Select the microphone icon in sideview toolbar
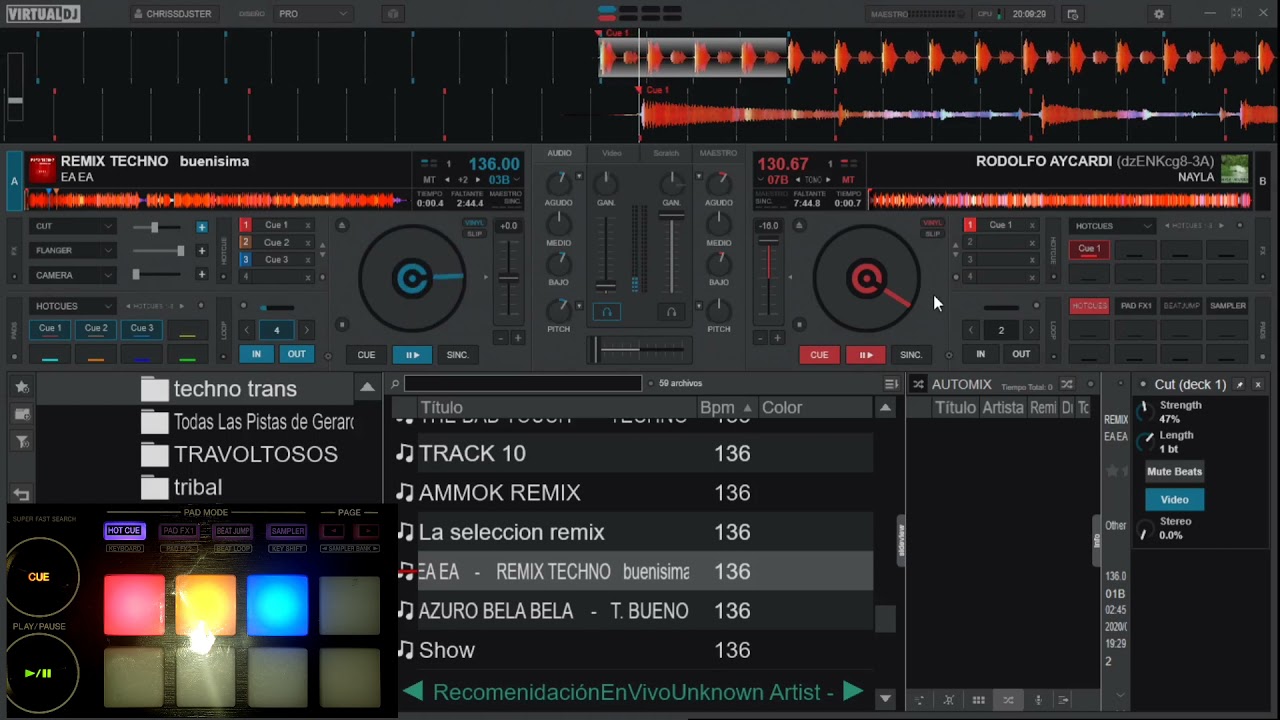This screenshot has width=1280, height=720. (1038, 700)
